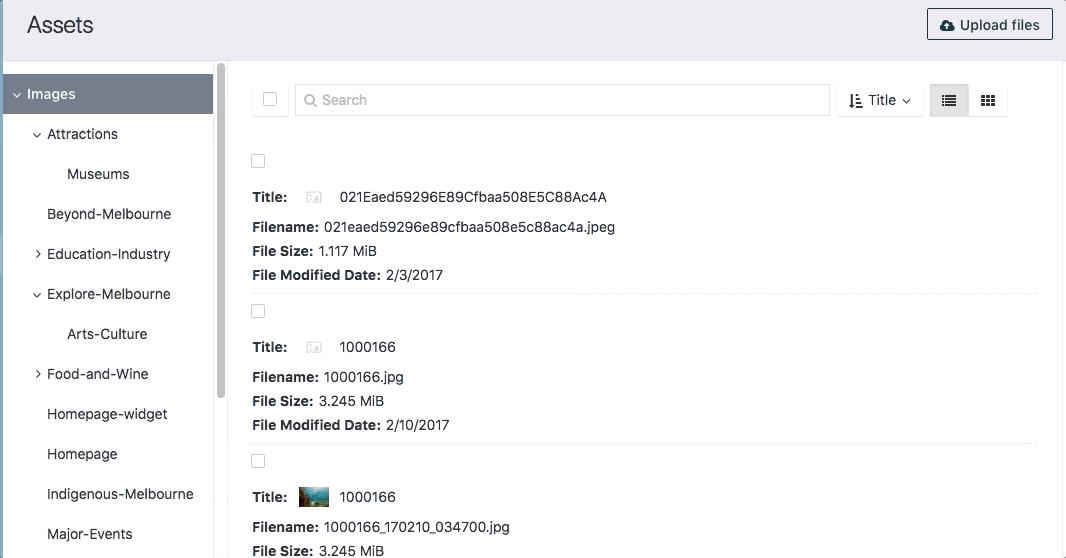Check the box for asset 021Eaed59296E89Cfbaa508E5C88Ac4A
This screenshot has width=1066, height=558.
[258, 161]
